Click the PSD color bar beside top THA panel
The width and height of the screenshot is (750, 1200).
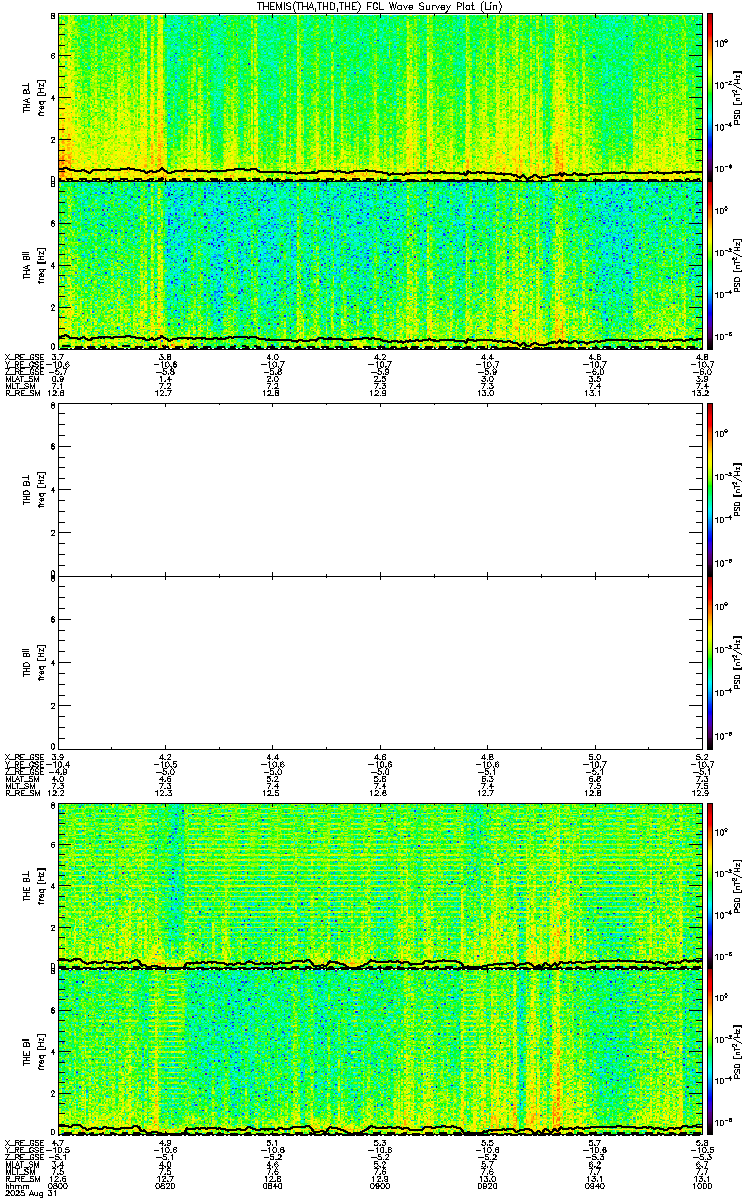(710, 97)
